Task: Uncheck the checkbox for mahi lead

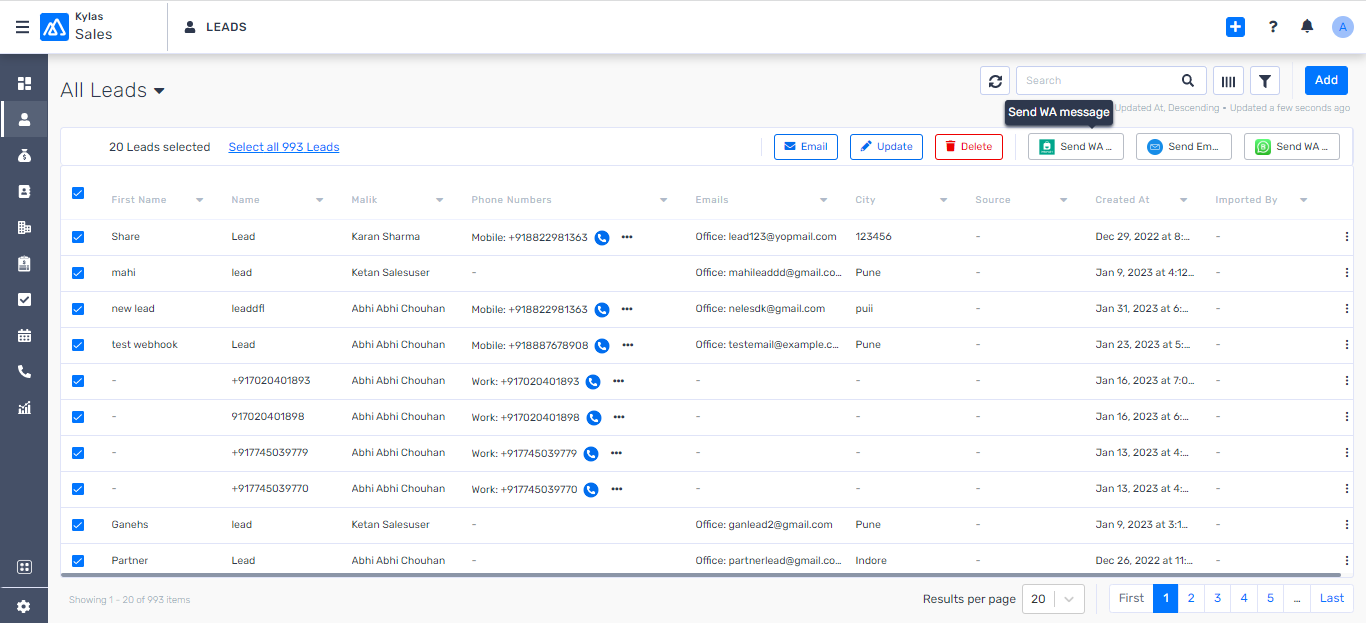Action: click(78, 273)
